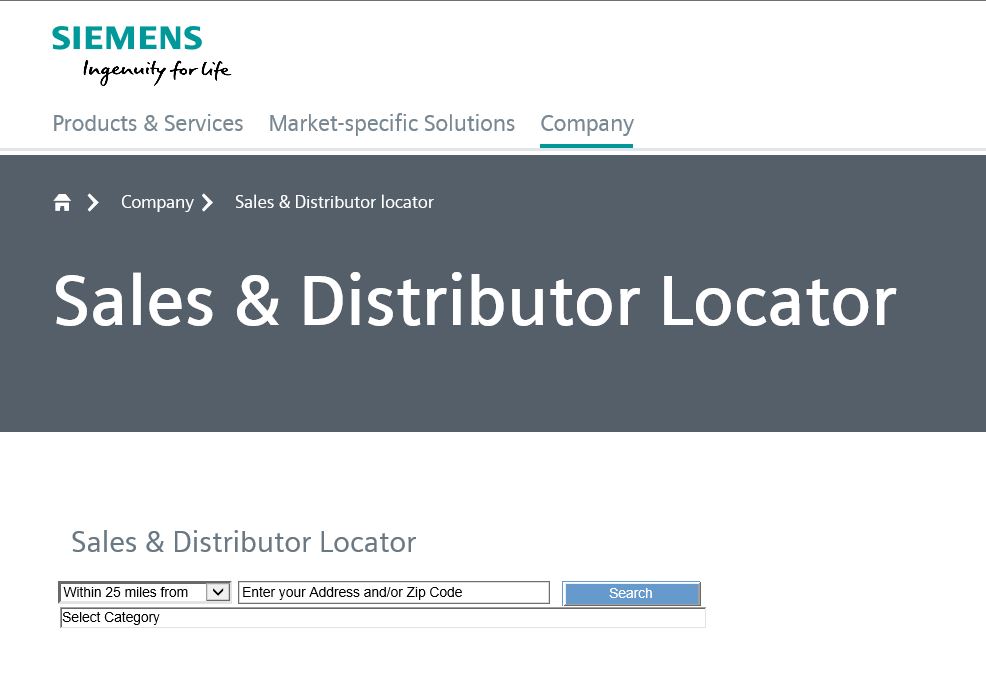Click the Sales & Distributor locator breadcrumb
The width and height of the screenshot is (986, 684).
(x=335, y=202)
